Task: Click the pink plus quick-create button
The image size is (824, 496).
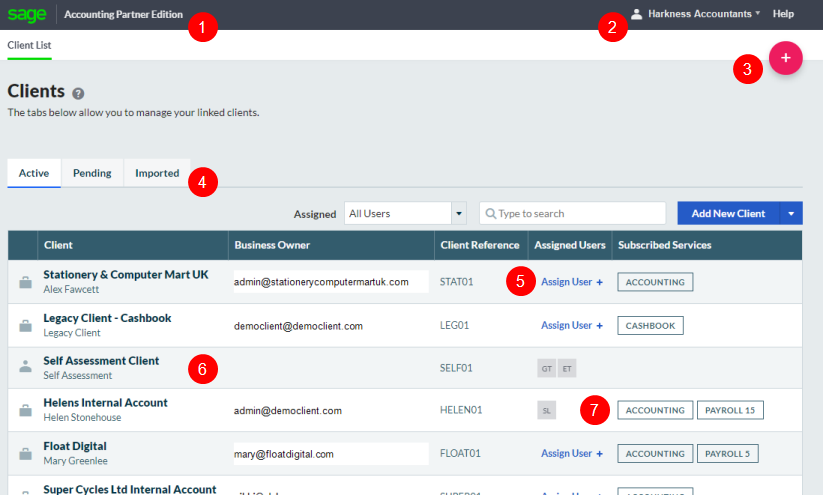Action: point(785,58)
